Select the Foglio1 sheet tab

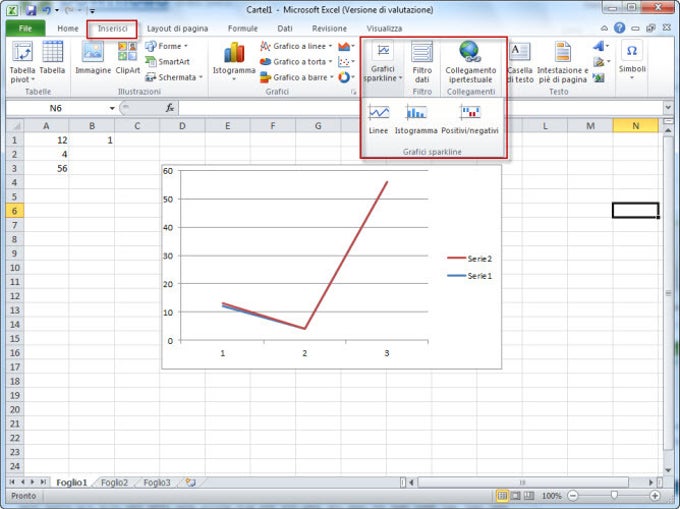[x=72, y=482]
